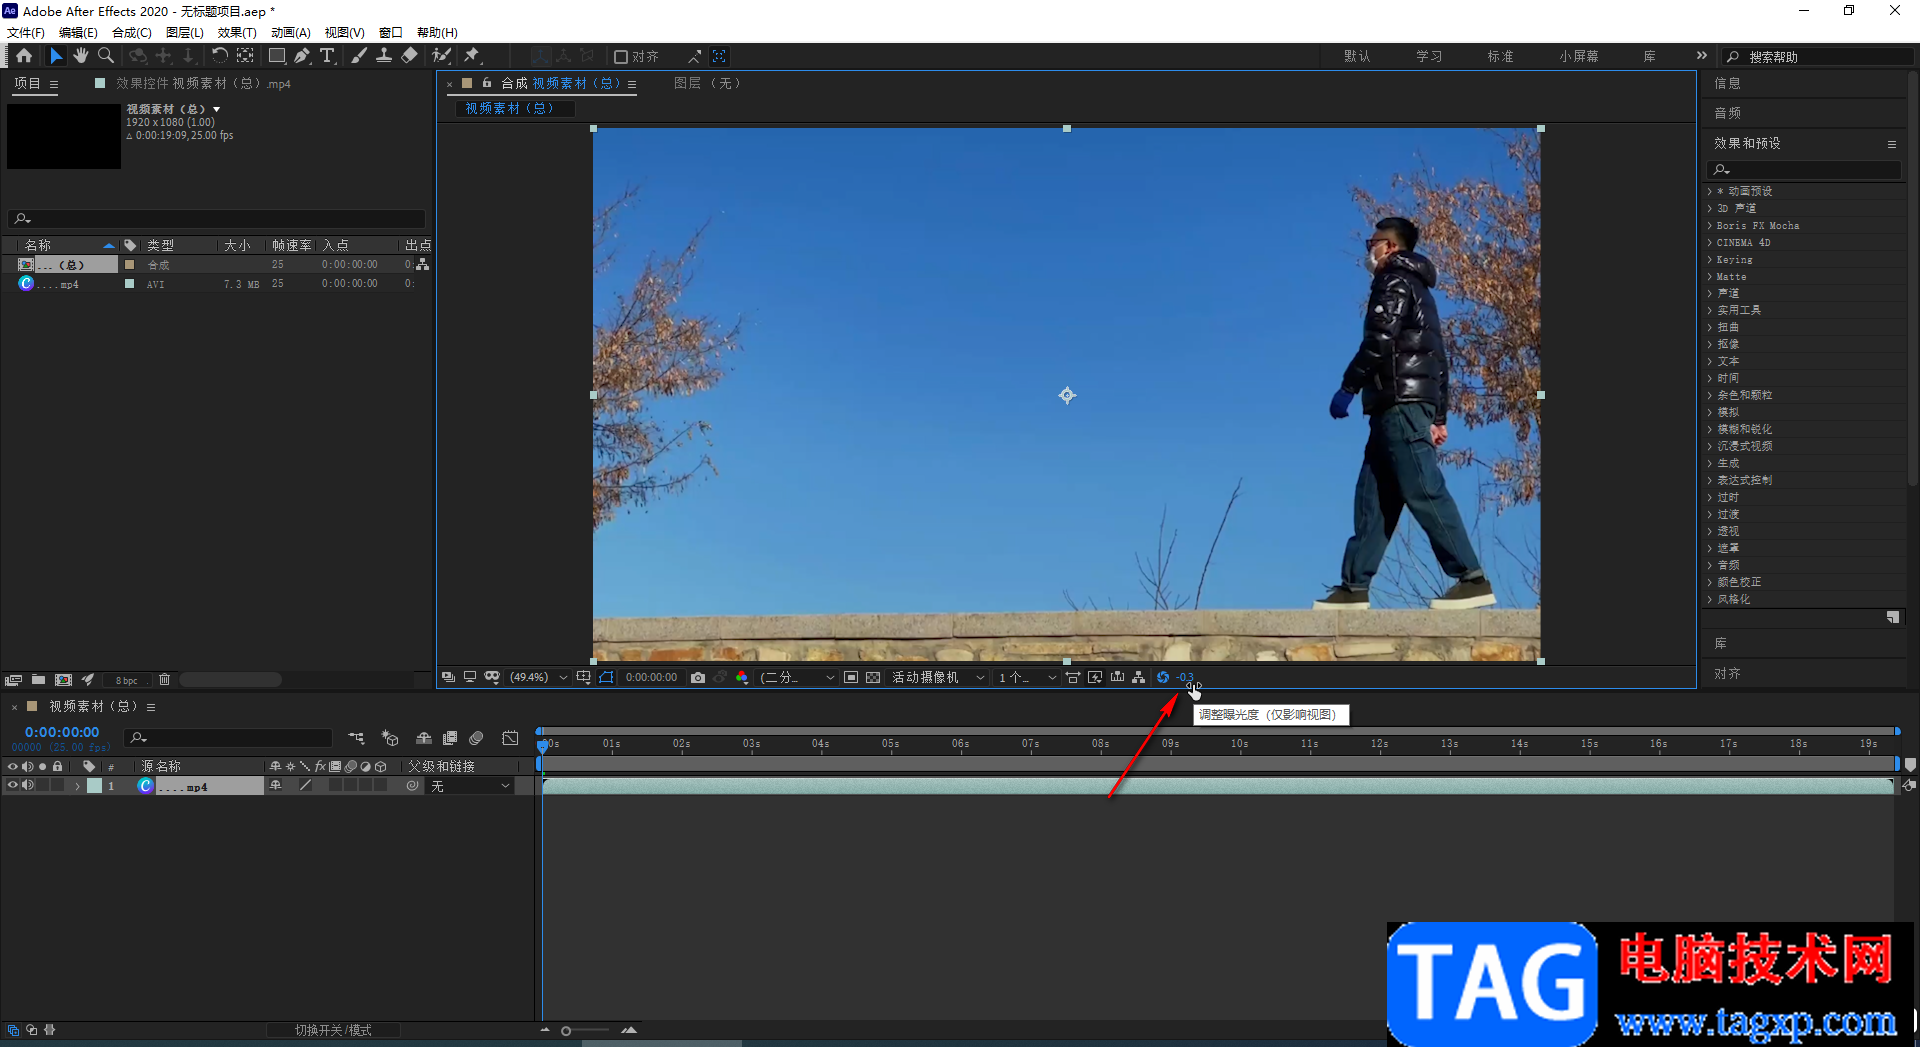Select the Selection (arrow) tool

pos(56,56)
